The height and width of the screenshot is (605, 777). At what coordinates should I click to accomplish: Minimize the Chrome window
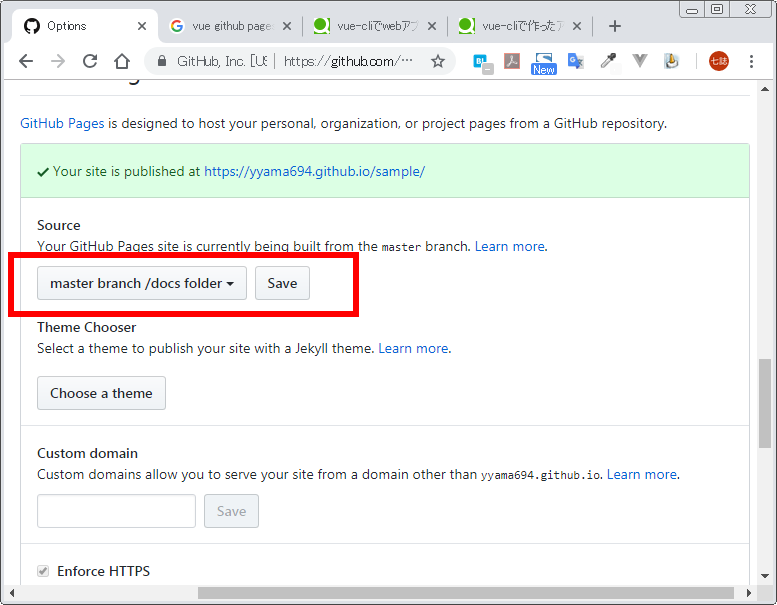(692, 10)
